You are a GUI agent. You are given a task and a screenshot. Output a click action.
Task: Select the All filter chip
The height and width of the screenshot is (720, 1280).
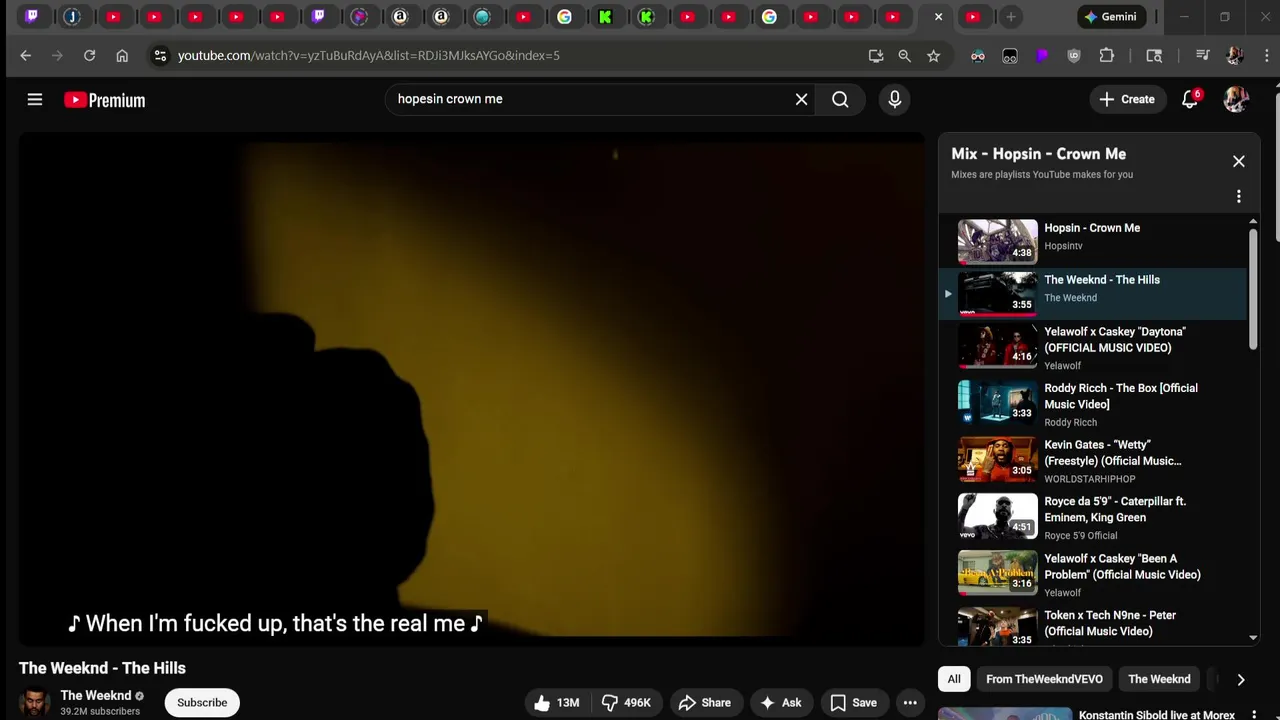click(954, 679)
